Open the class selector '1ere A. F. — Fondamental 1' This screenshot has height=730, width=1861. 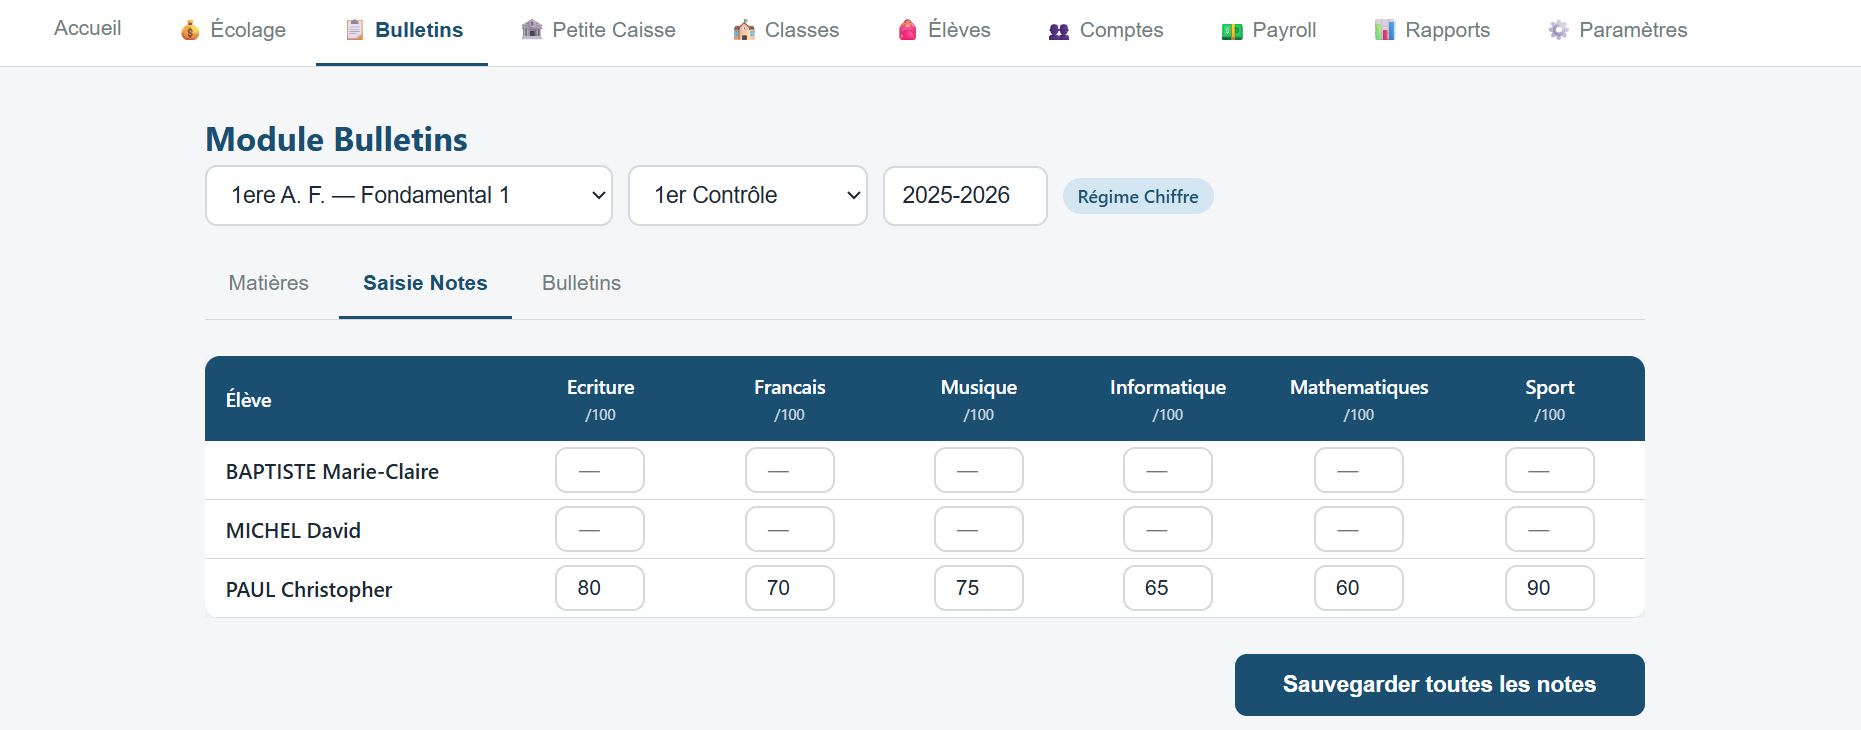[x=409, y=195]
